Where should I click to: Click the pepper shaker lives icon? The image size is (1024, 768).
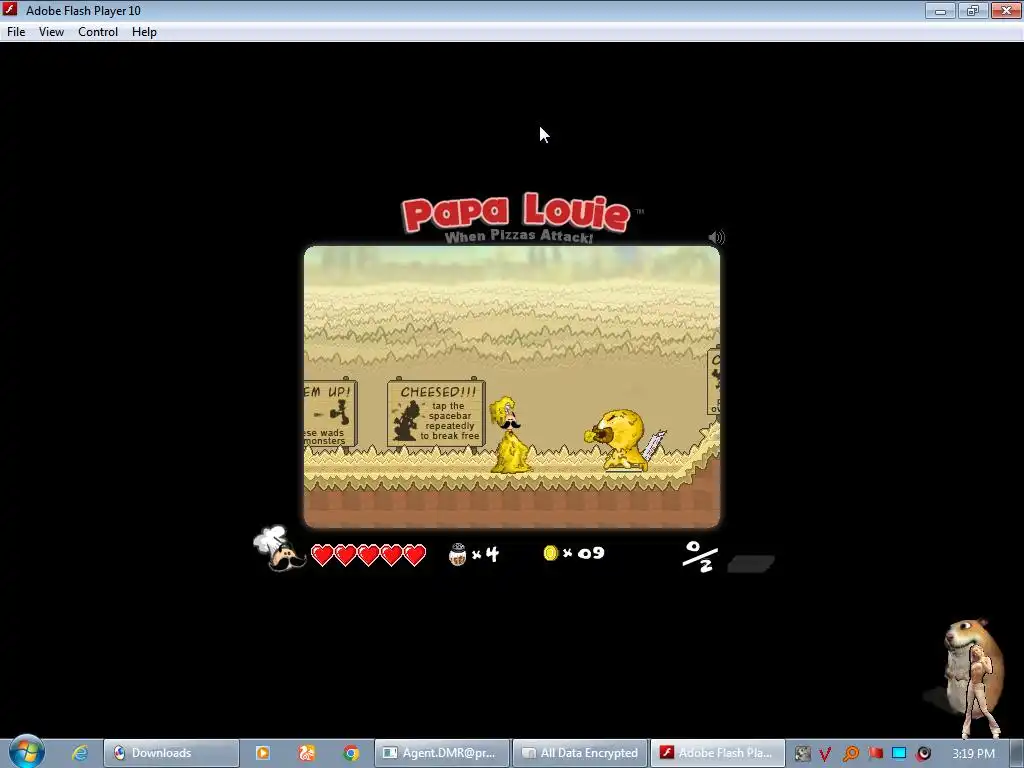[x=458, y=554]
